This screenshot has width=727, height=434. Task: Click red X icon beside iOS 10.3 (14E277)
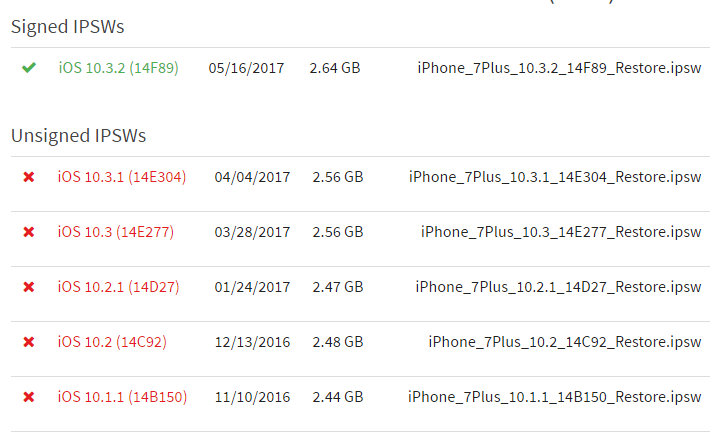pos(29,232)
